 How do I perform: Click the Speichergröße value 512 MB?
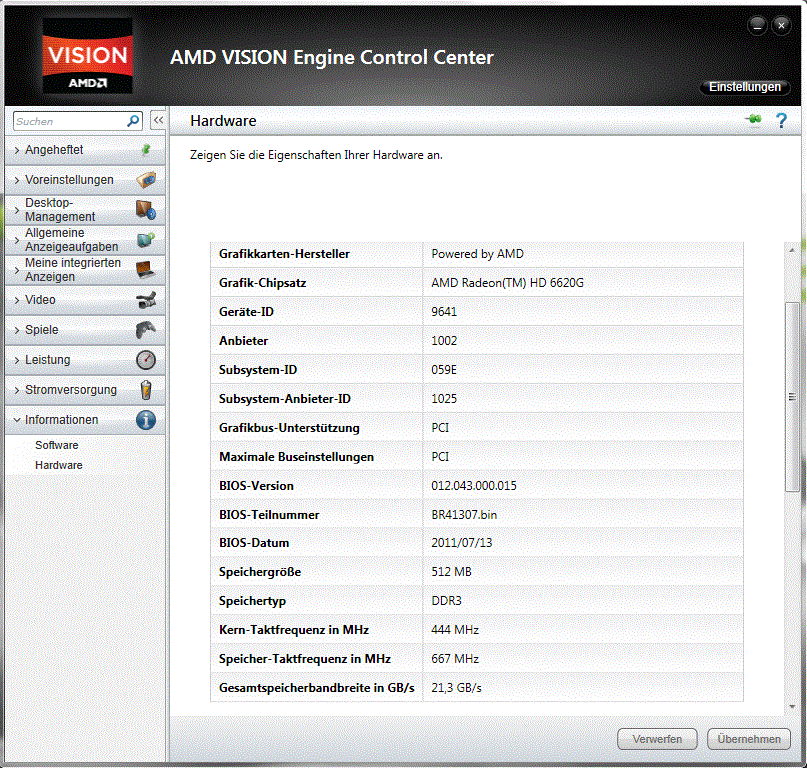(x=451, y=572)
